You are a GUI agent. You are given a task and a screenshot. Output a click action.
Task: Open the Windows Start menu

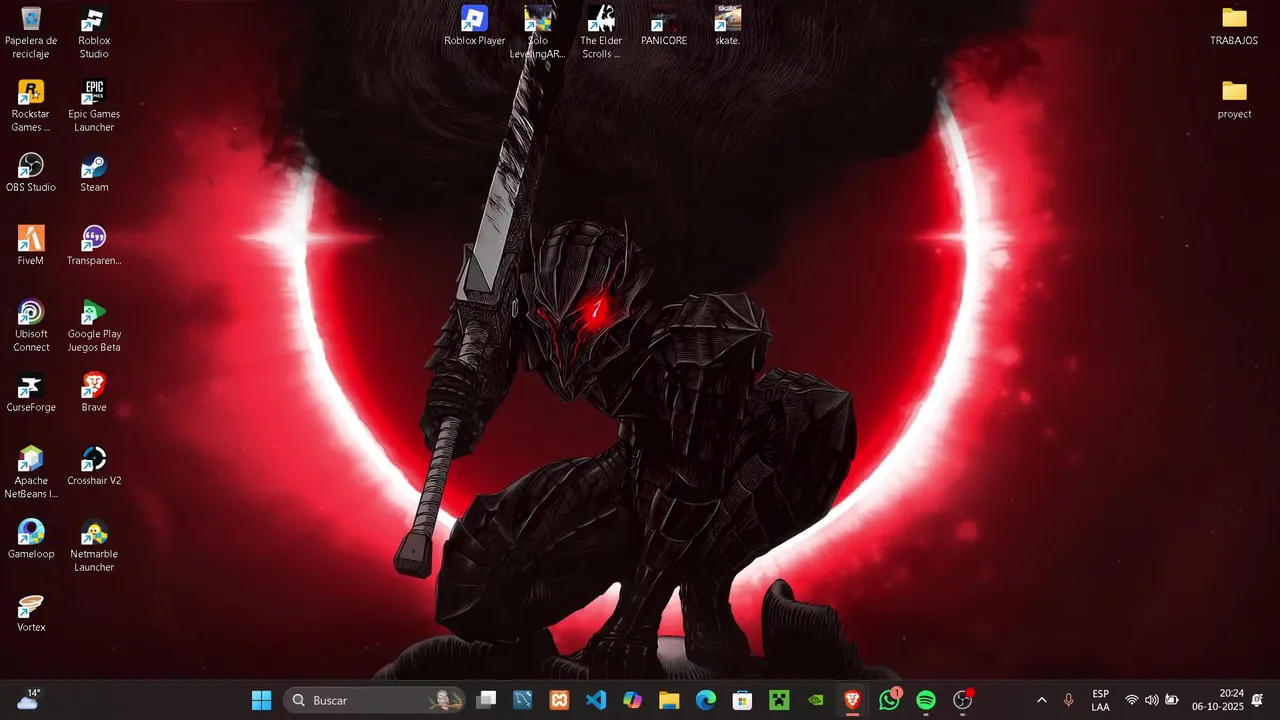pos(261,700)
